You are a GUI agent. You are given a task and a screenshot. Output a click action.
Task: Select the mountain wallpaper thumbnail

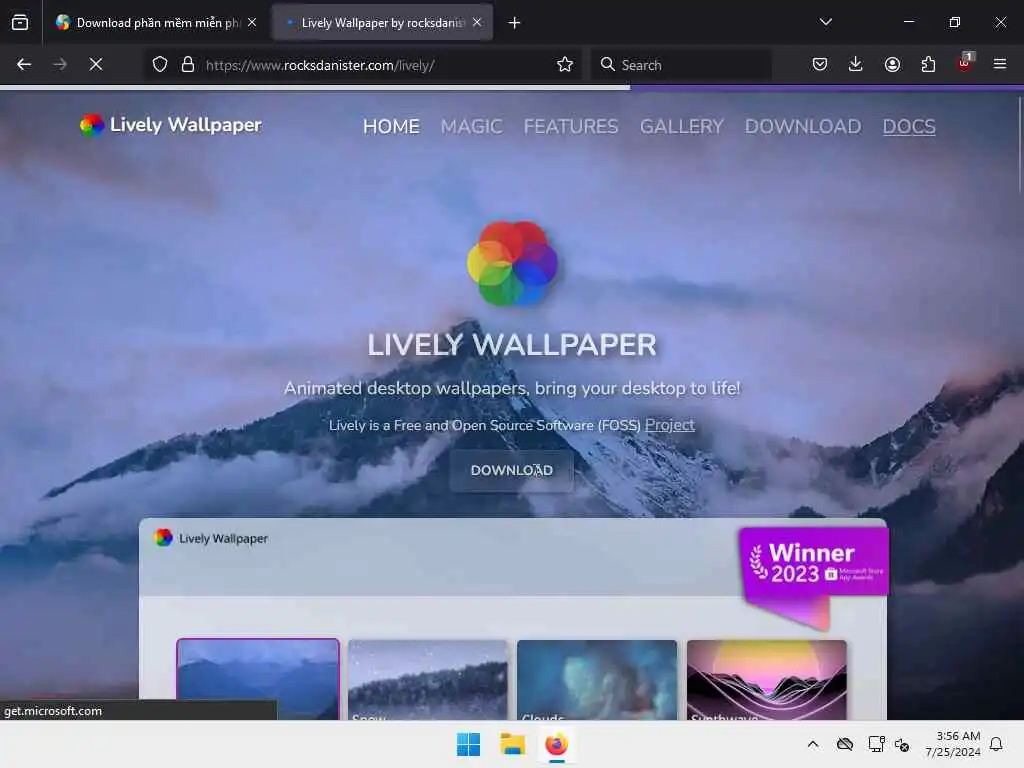258,679
